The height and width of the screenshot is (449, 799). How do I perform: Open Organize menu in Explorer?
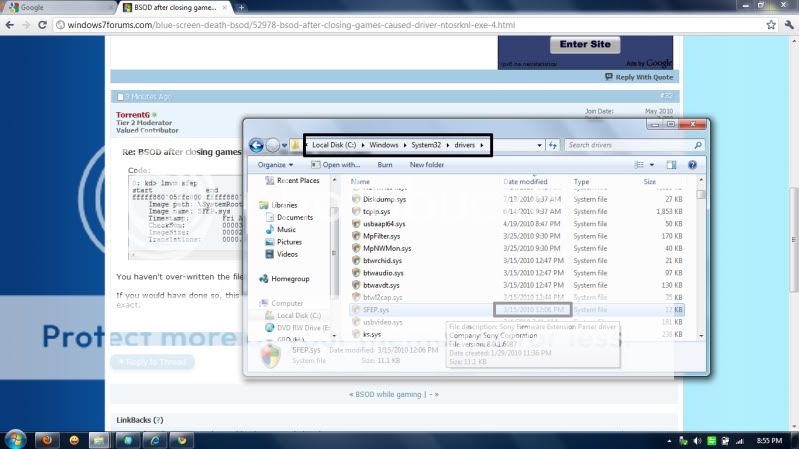[x=275, y=165]
